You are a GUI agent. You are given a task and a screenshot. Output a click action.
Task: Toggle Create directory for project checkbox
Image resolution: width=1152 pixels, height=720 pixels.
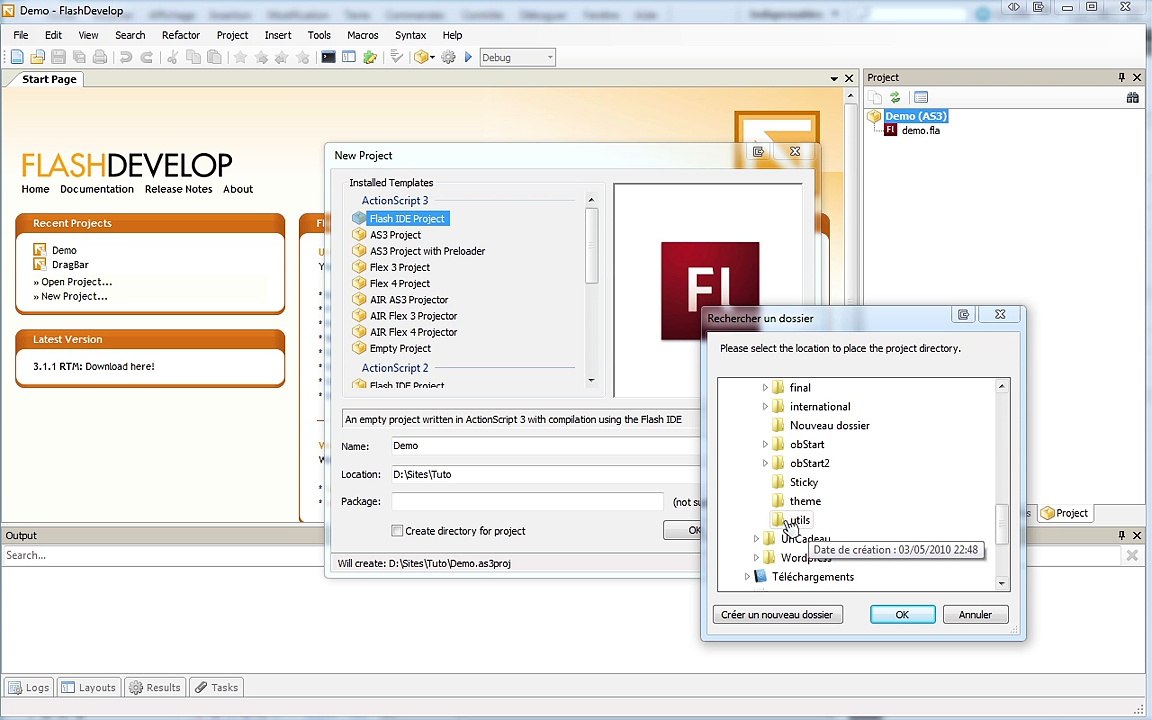397,530
